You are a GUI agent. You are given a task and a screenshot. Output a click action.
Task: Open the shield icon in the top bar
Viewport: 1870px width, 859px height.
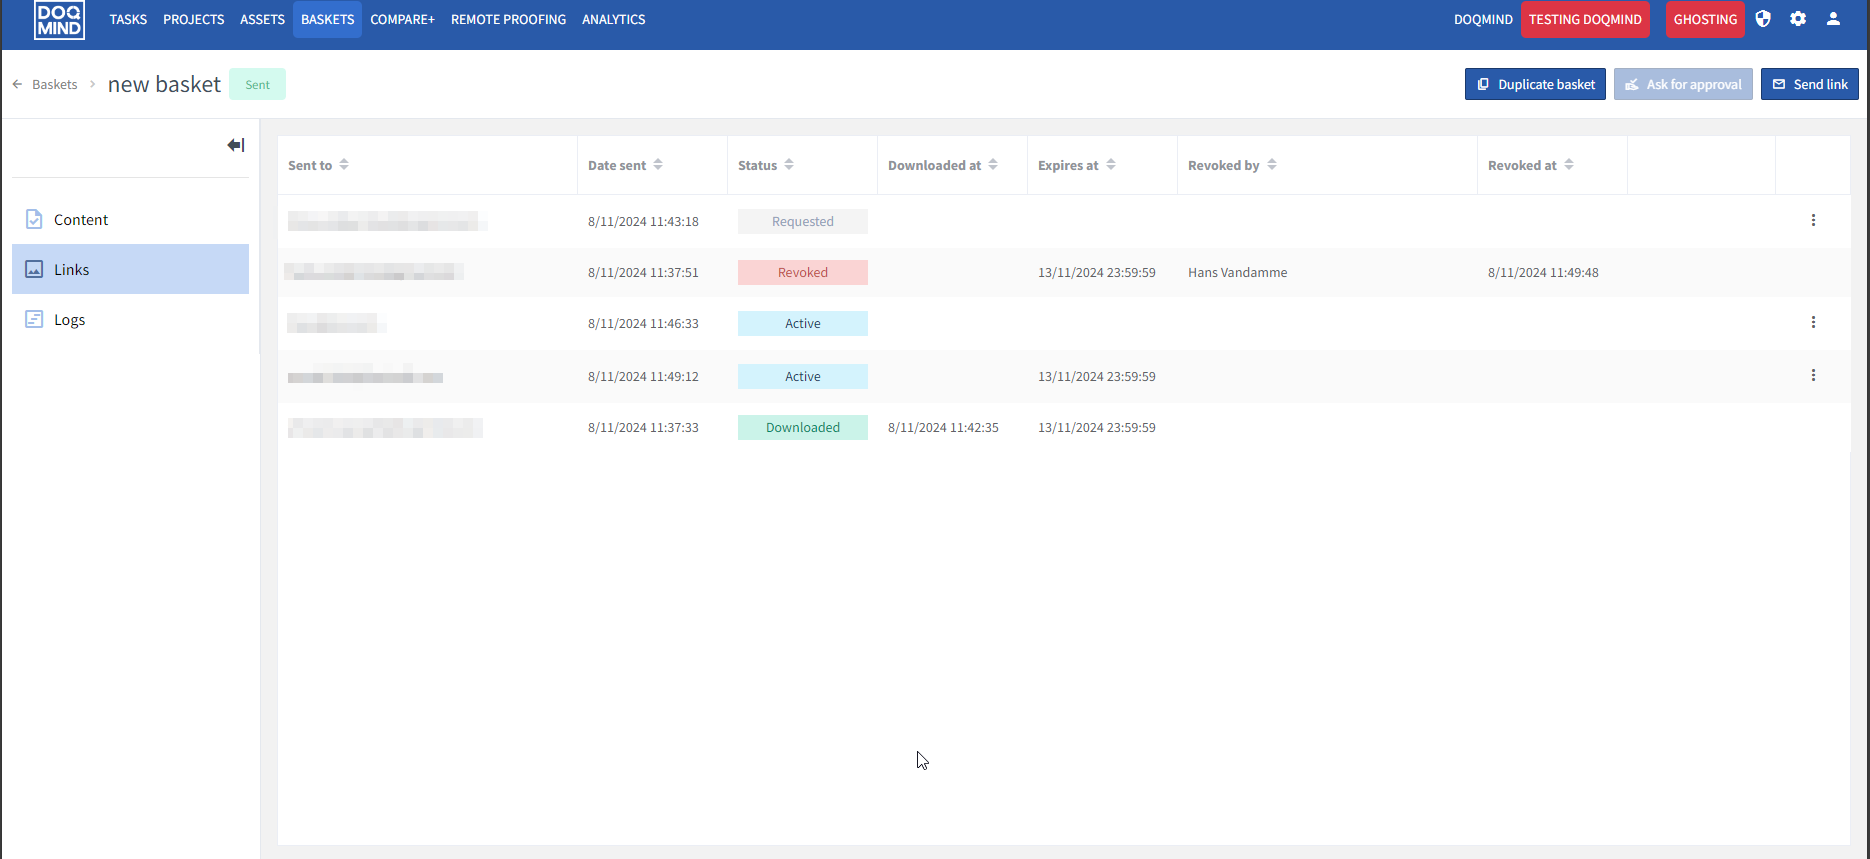(x=1763, y=19)
